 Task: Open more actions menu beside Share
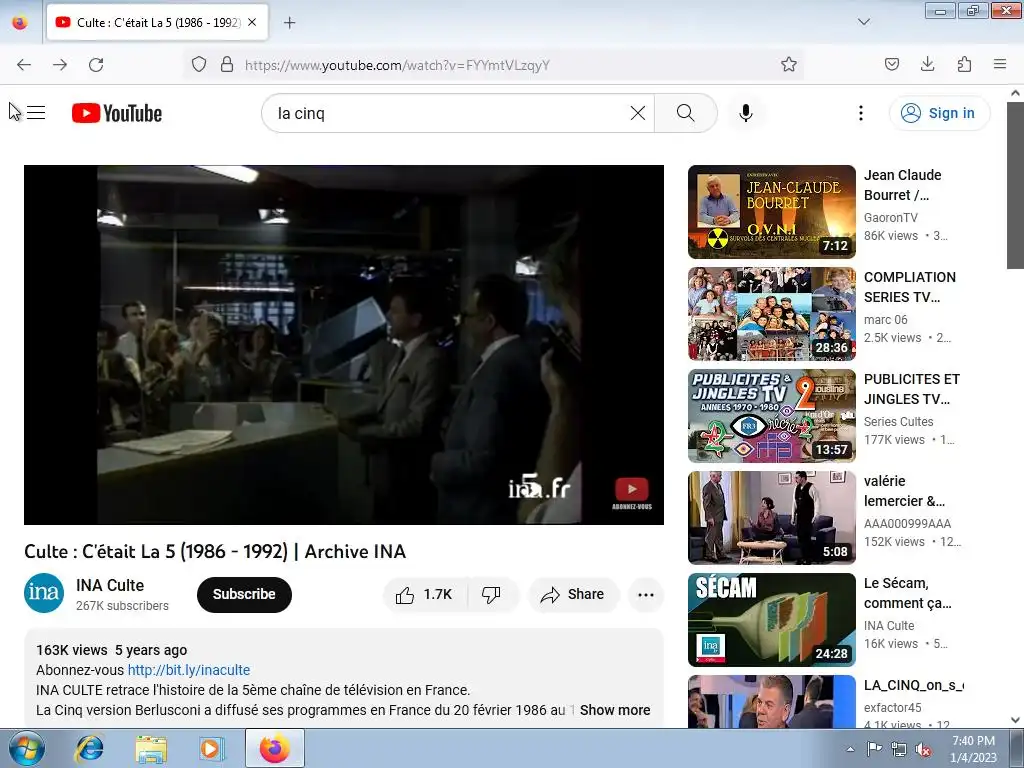646,594
